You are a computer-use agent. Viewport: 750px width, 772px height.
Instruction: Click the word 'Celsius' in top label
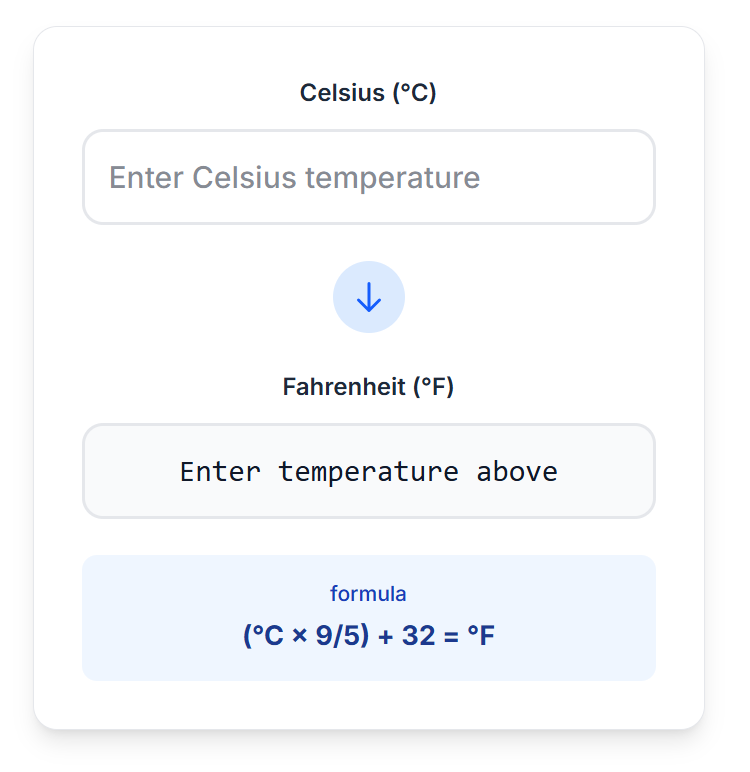pyautogui.click(x=342, y=93)
